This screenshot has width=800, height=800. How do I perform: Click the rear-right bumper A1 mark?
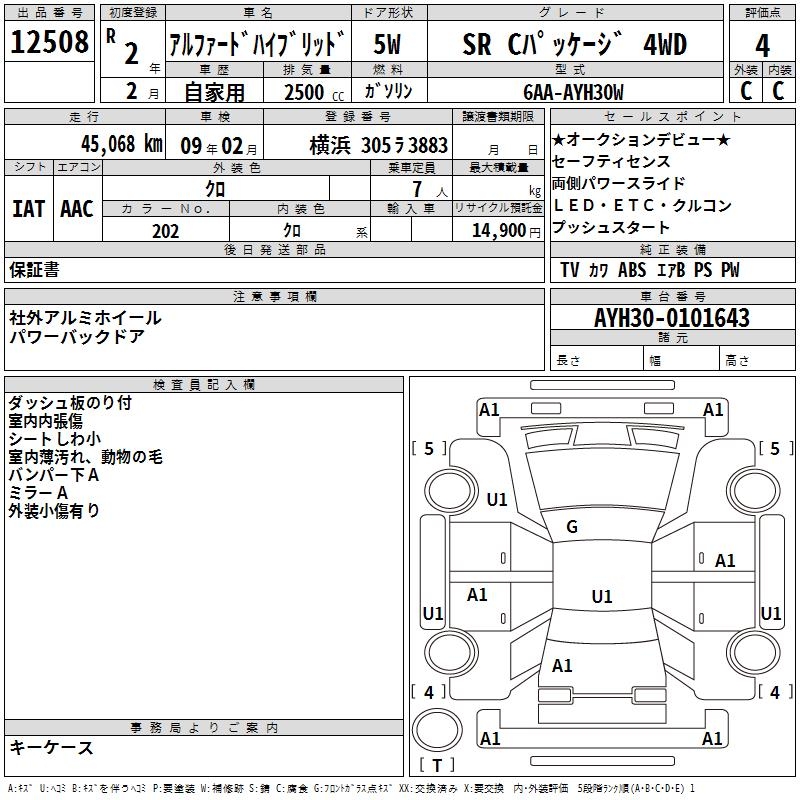coord(713,739)
